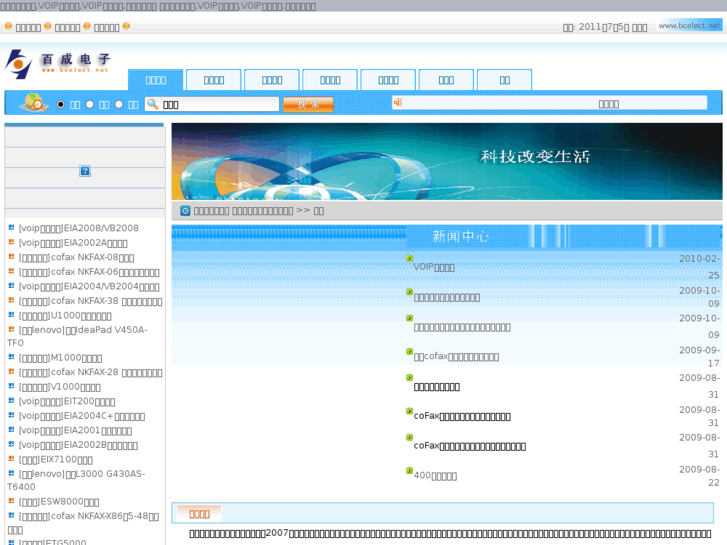This screenshot has width=727, height=545.
Task: Open lenovo L3000 G430AS-T6400 product link
Action: [x=76, y=480]
